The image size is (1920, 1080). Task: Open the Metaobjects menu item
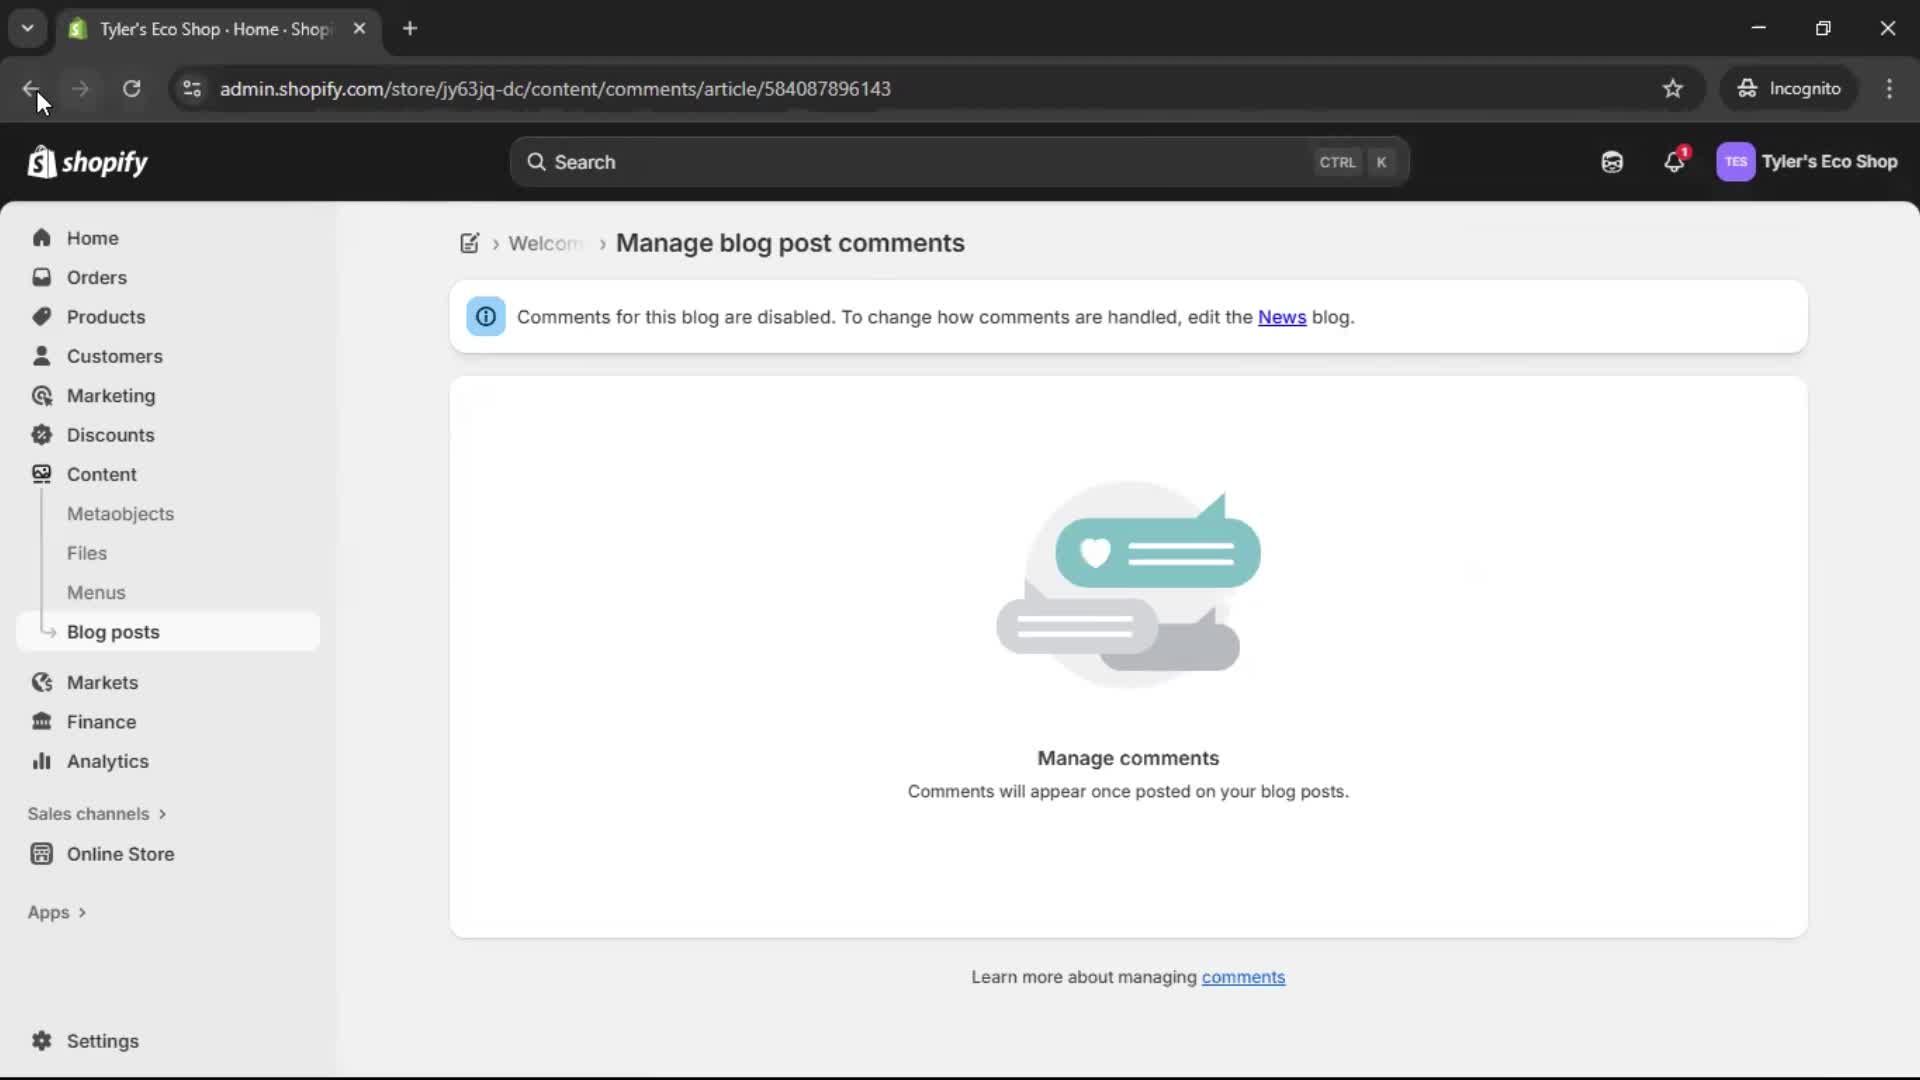coord(121,514)
